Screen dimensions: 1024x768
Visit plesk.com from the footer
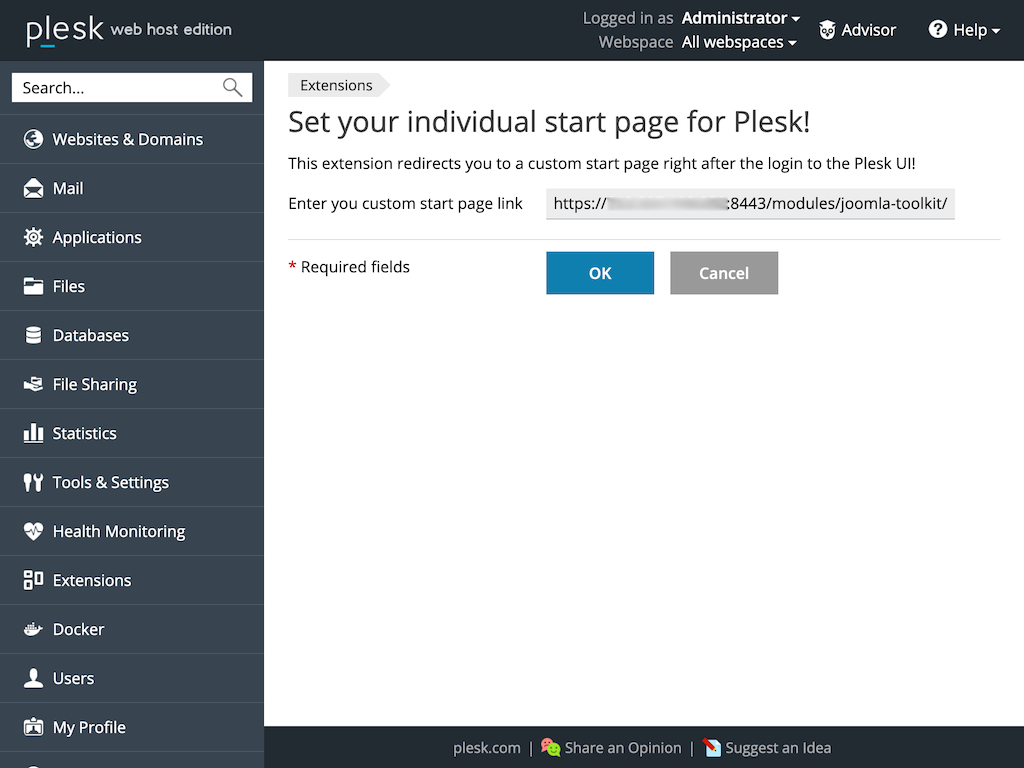click(x=487, y=747)
